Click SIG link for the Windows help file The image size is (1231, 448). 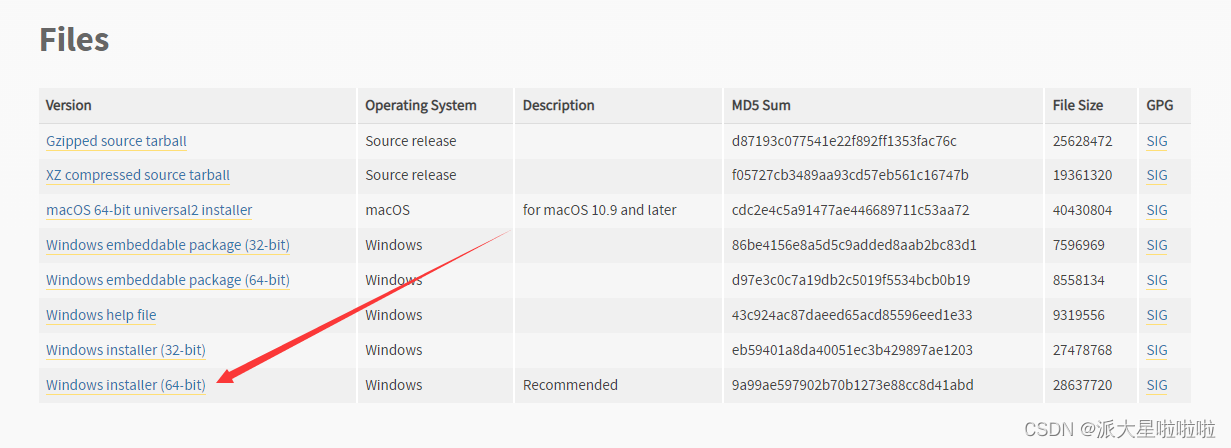(1157, 315)
